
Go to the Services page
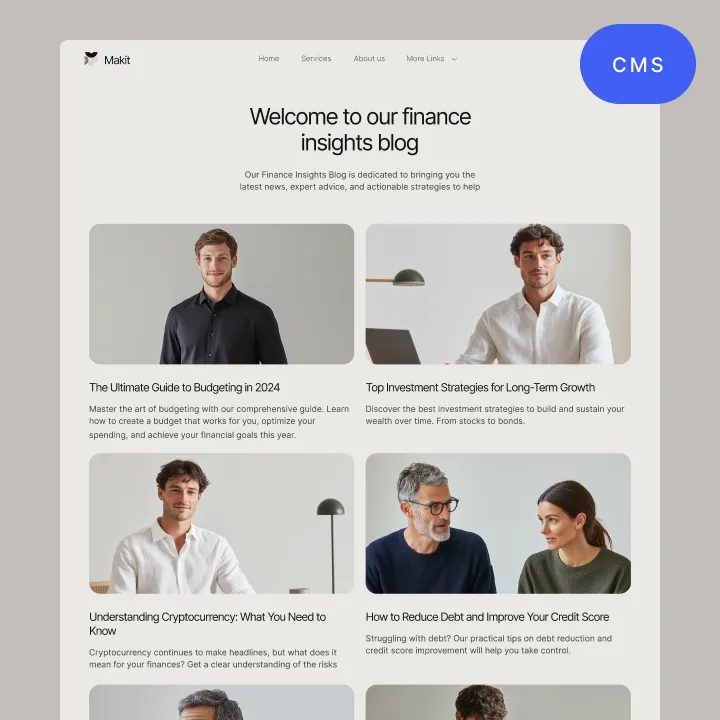[x=316, y=58]
